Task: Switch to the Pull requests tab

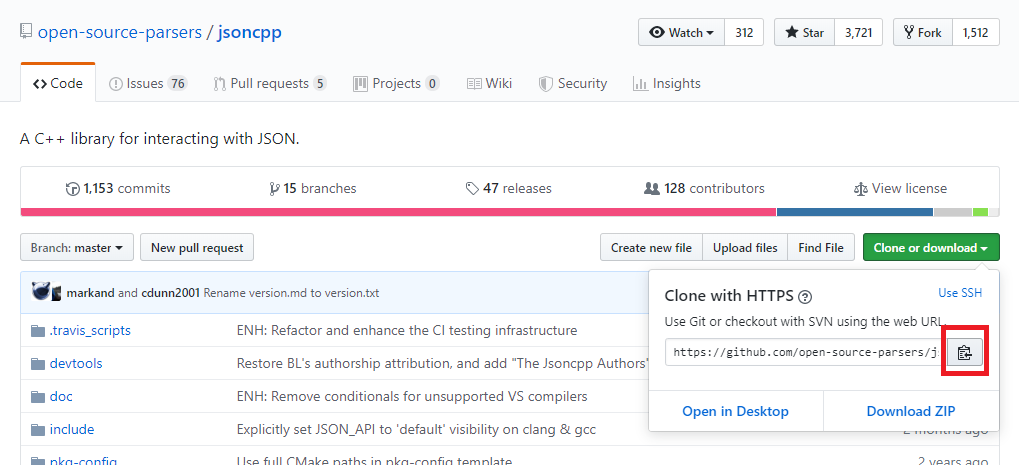Action: coord(270,83)
